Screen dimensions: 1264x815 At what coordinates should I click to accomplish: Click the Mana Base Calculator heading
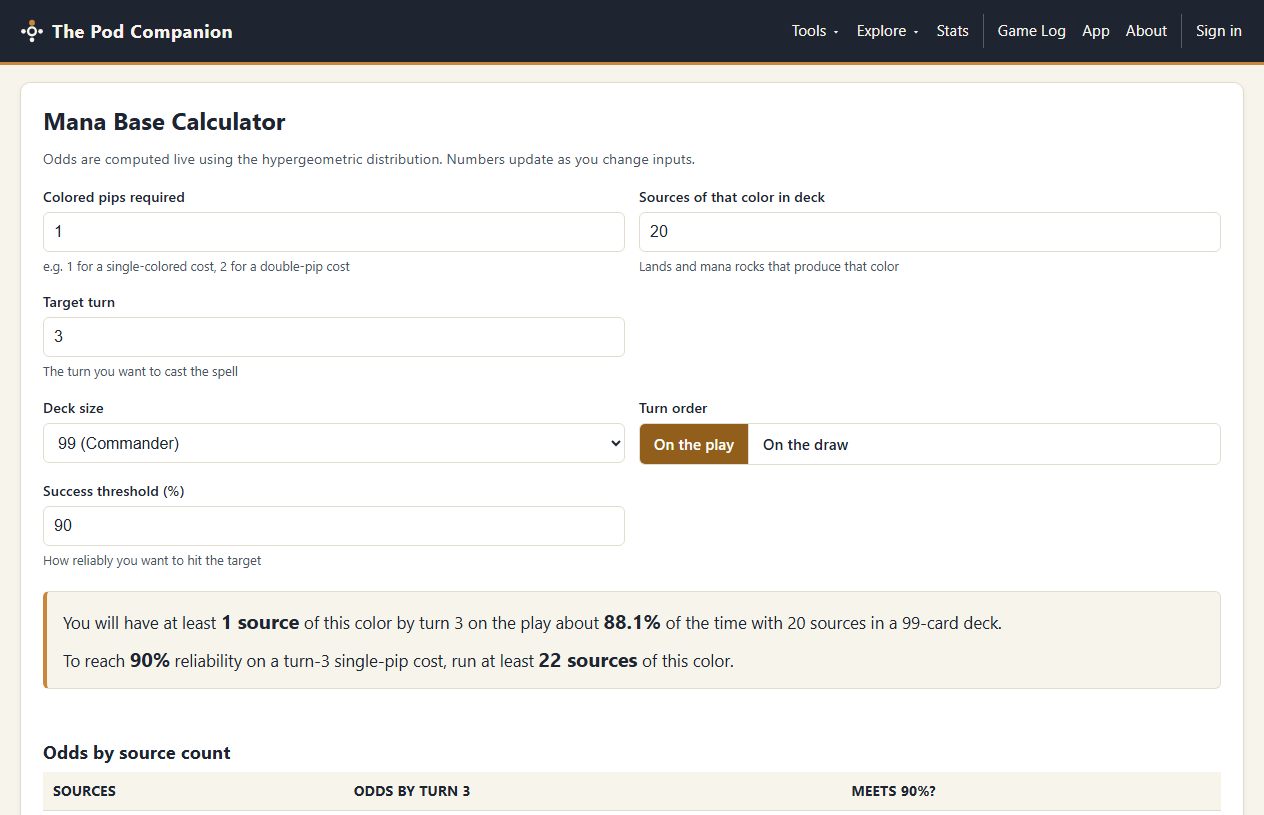164,122
